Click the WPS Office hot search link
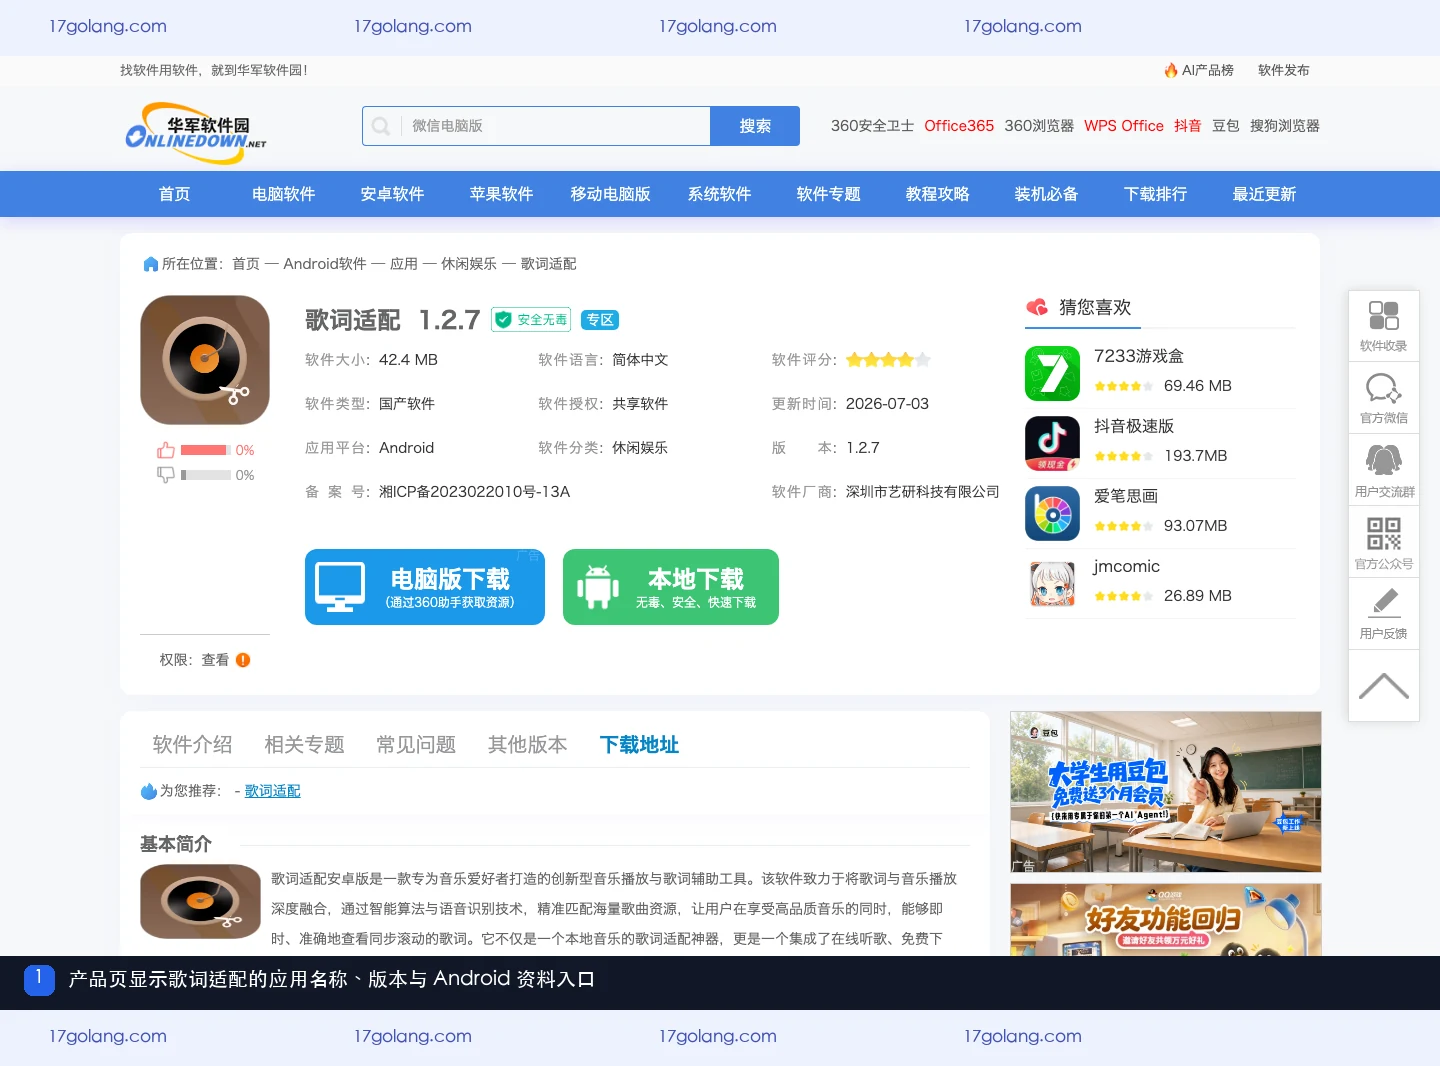Image resolution: width=1440 pixels, height=1066 pixels. point(1124,126)
